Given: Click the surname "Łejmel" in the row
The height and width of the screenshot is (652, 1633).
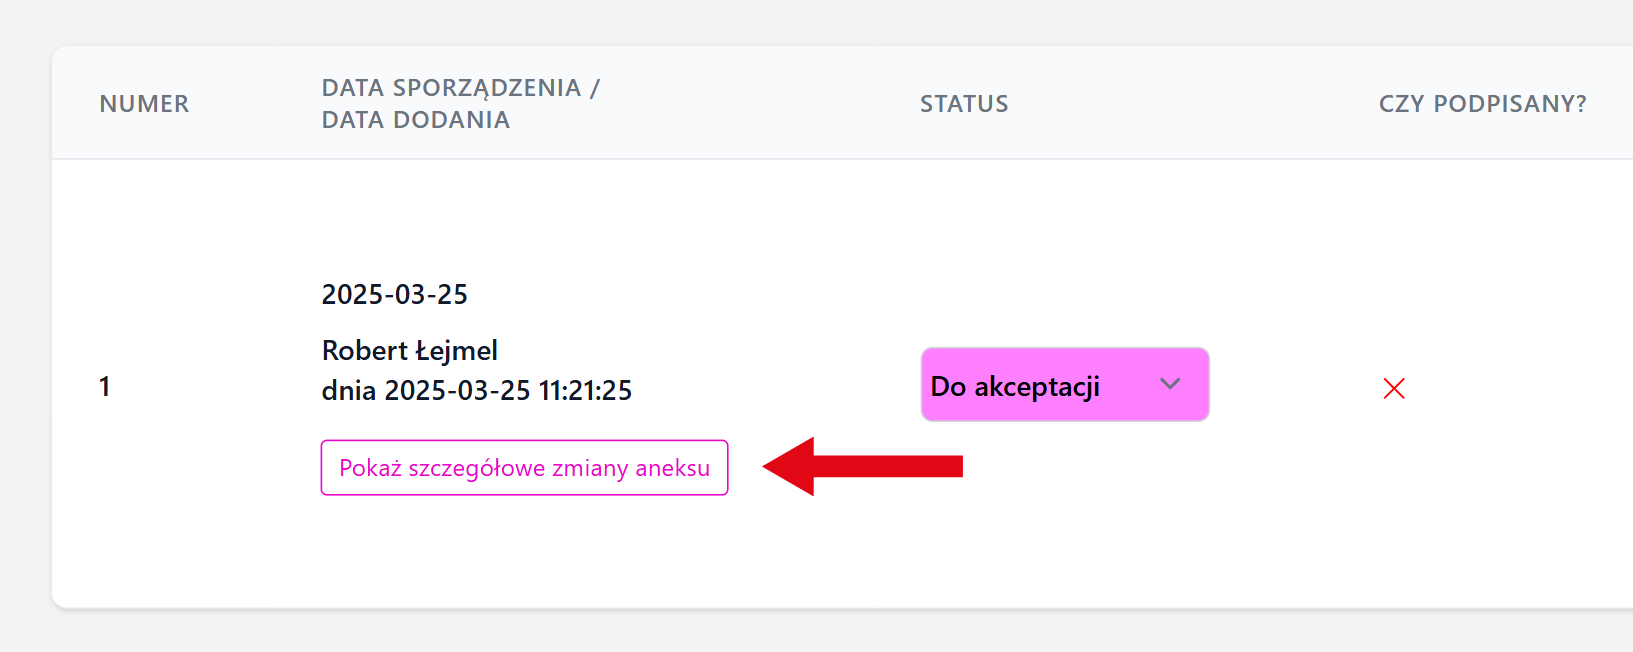Looking at the screenshot, I should 456,350.
